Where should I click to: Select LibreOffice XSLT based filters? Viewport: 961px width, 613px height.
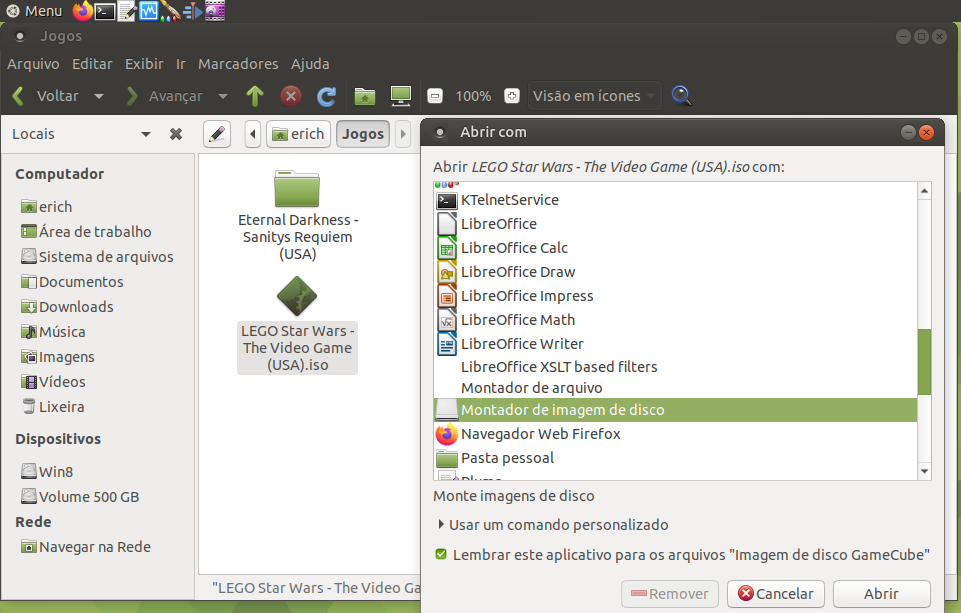[675, 367]
